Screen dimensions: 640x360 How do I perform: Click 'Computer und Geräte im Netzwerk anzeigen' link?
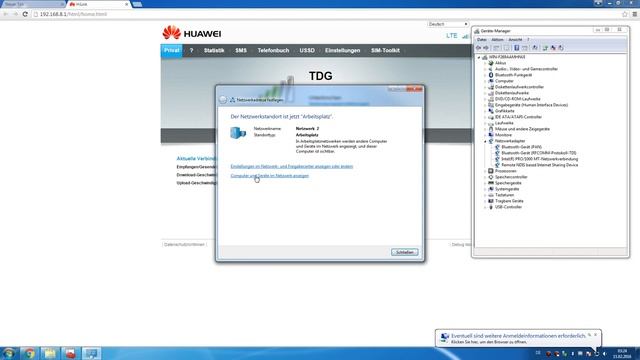pyautogui.click(x=269, y=176)
